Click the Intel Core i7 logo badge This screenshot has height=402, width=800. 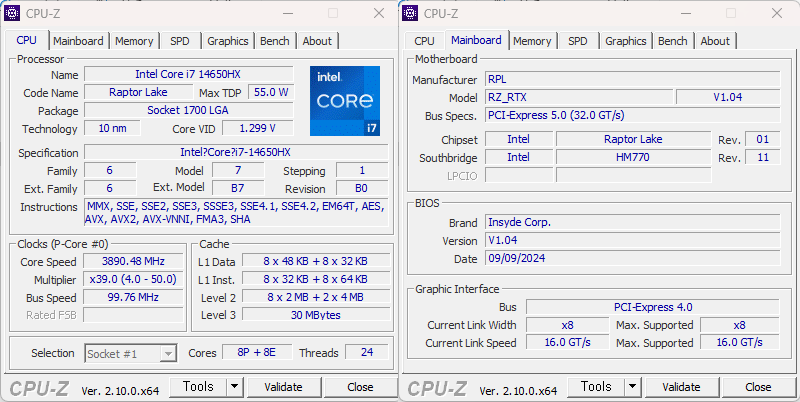(345, 101)
